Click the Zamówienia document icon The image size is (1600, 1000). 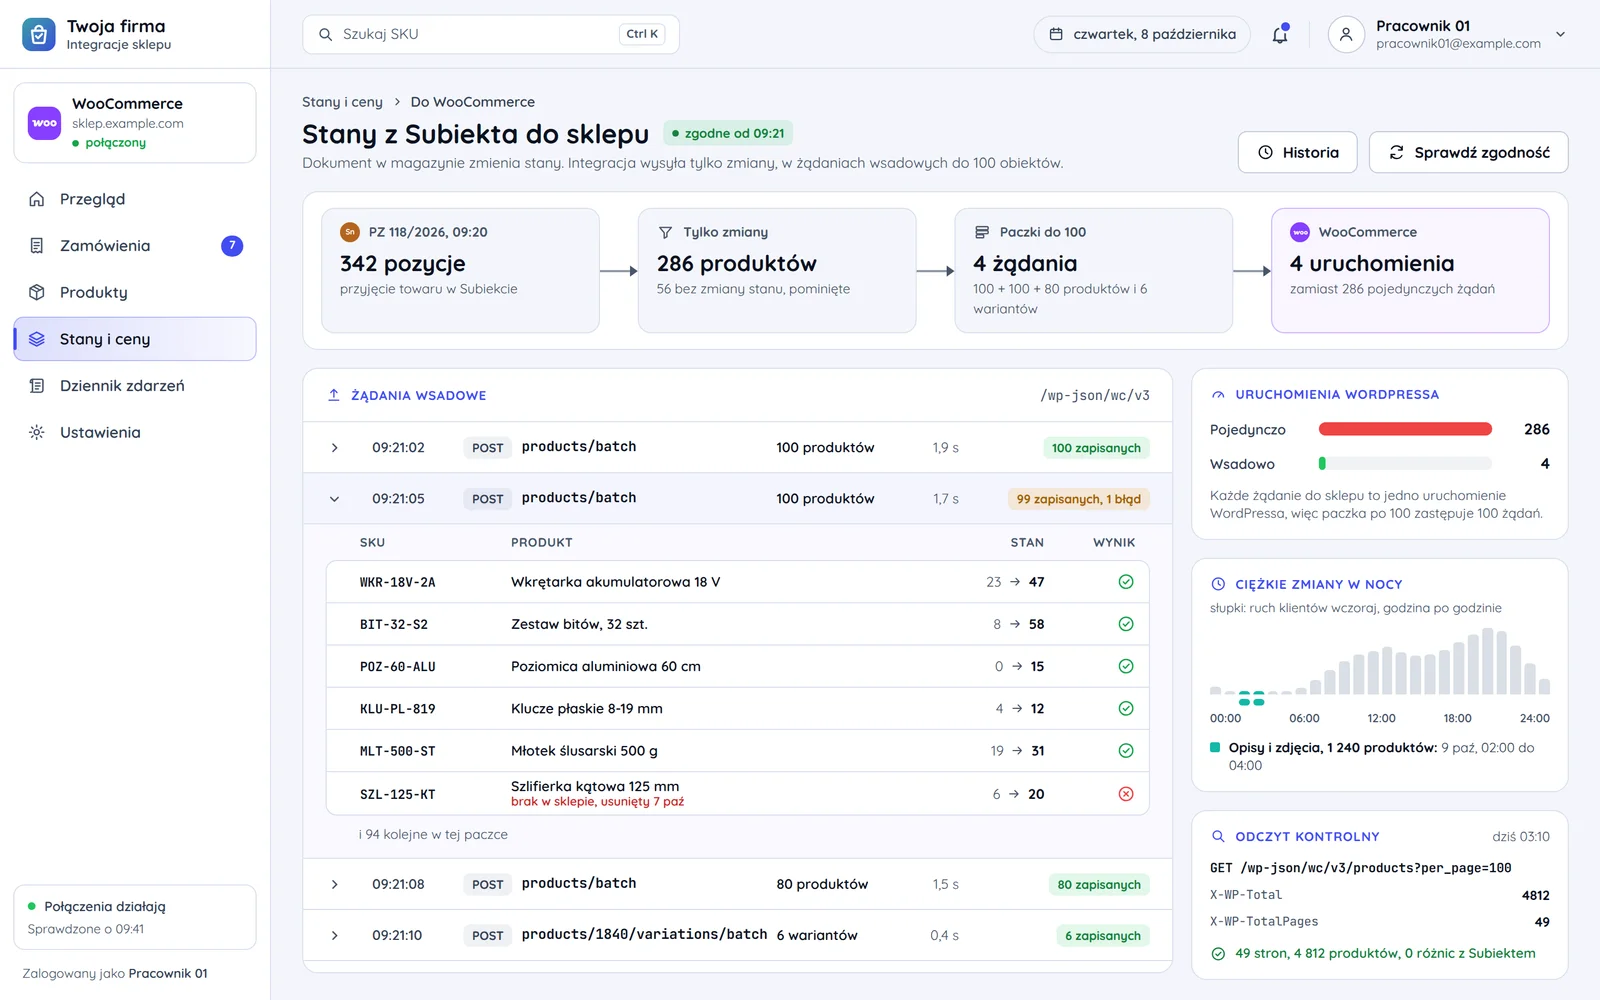(37, 246)
